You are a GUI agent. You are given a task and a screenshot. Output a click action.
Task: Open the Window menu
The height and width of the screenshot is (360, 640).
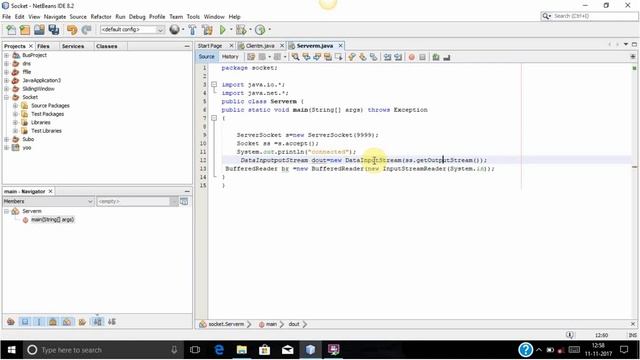click(x=214, y=17)
